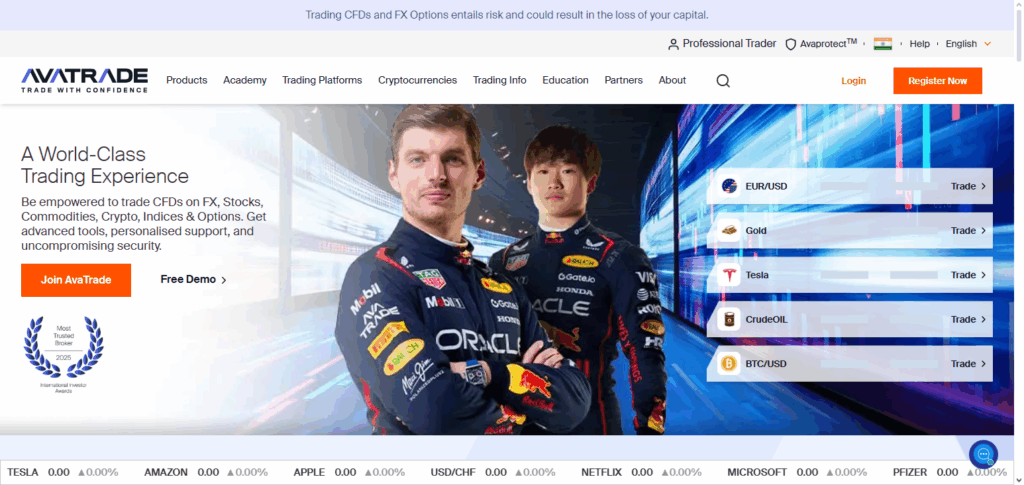
Task: Click the Most Trusted Broker award badge
Action: click(65, 350)
